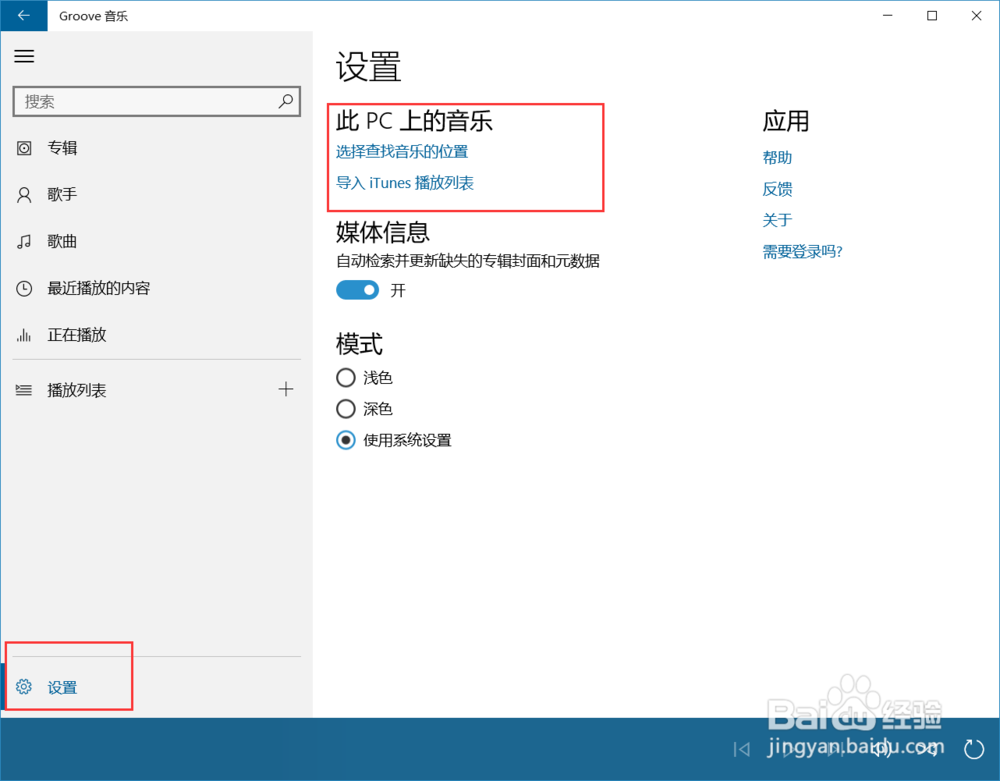Select the 深色 dark mode radio button

[346, 409]
